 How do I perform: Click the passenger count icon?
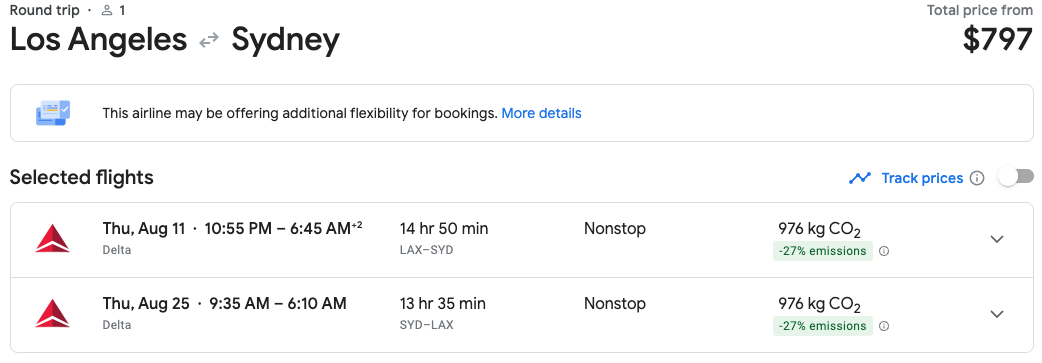108,10
